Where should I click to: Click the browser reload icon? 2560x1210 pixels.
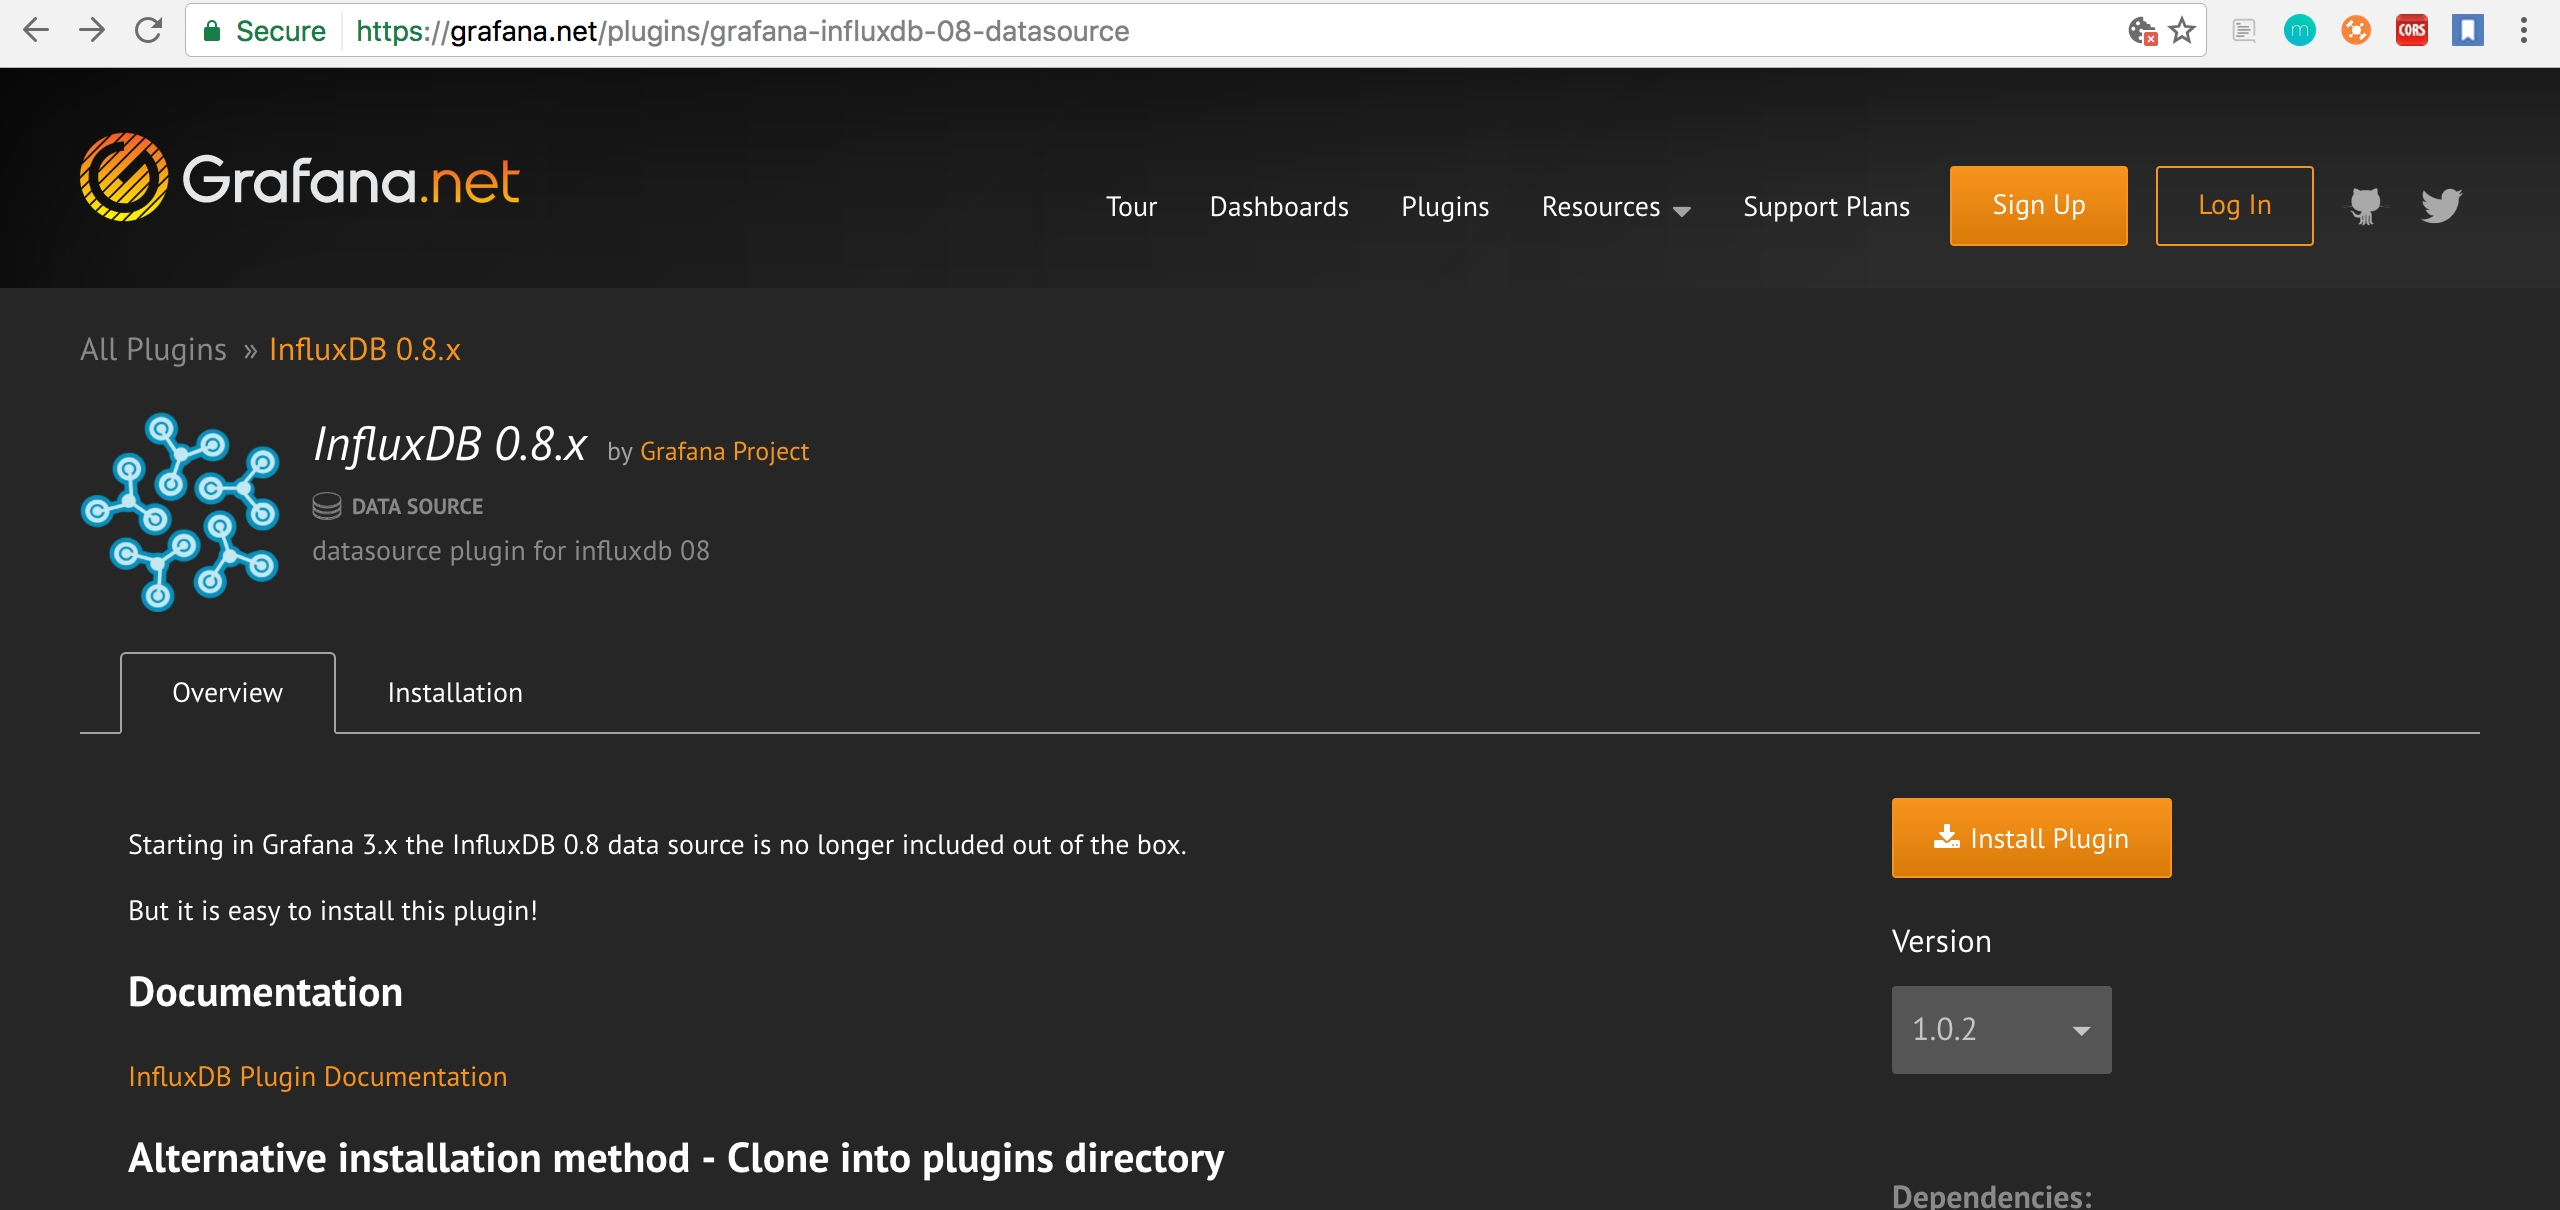coord(148,31)
